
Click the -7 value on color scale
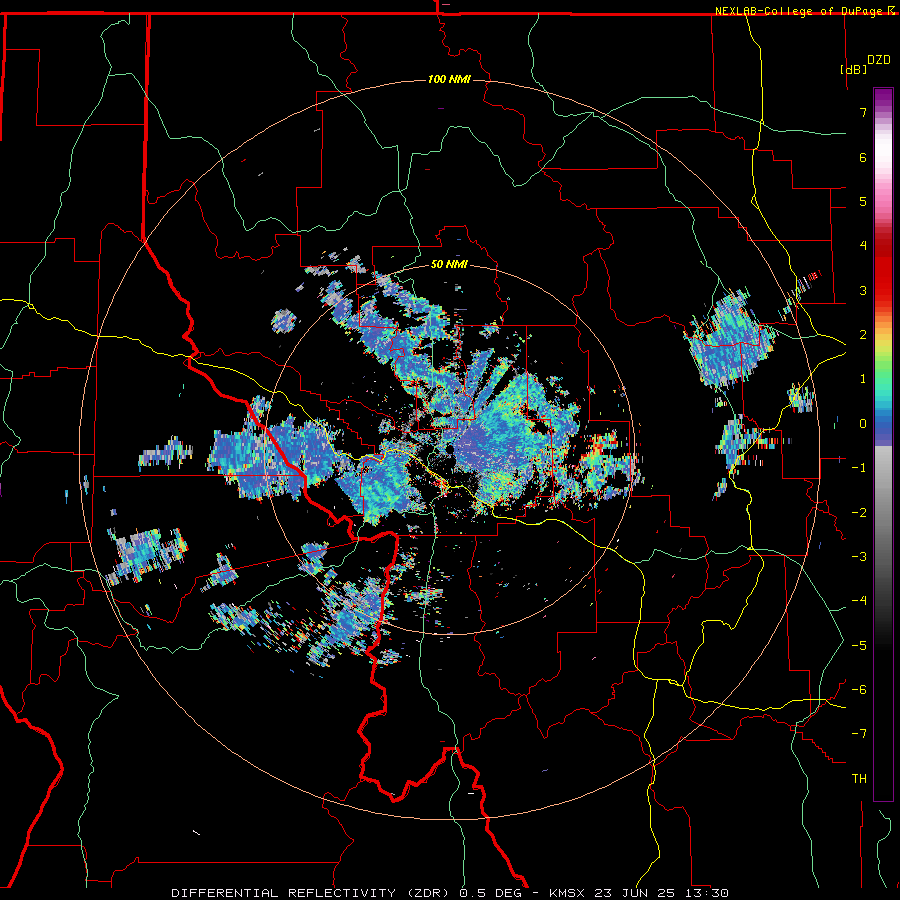(859, 734)
